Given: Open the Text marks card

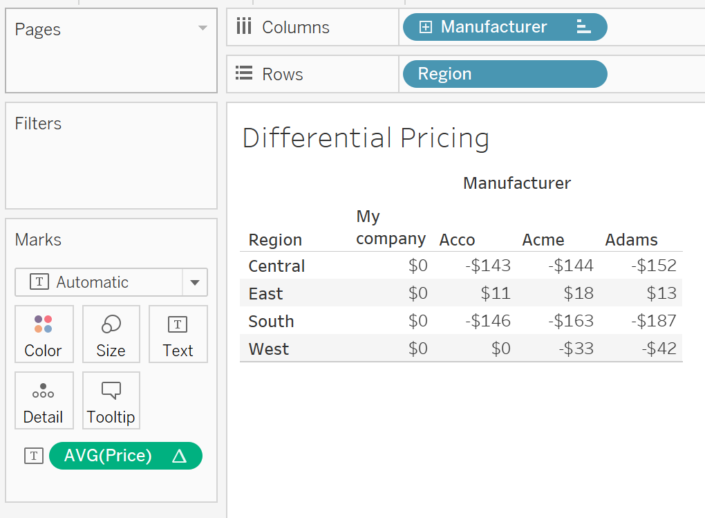Looking at the screenshot, I should click(x=178, y=334).
